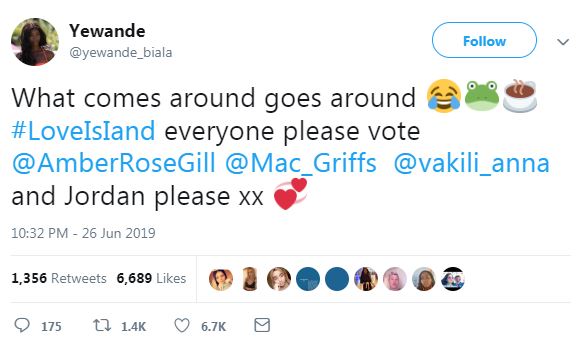Open the @vakili_anna mention
Image resolution: width=580 pixels, height=363 pixels.
(x=471, y=163)
